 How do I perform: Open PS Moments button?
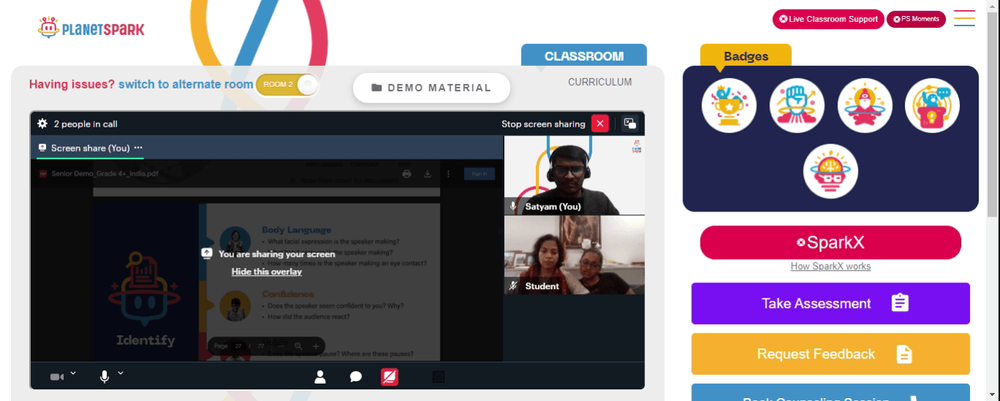(916, 19)
